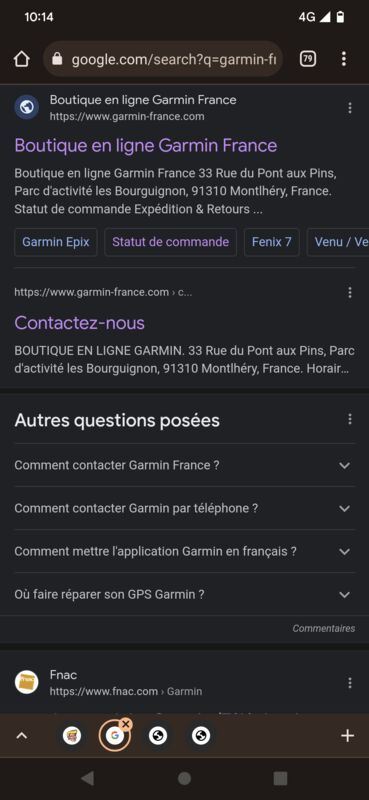Open the tab switcher showing 79 tabs
The height and width of the screenshot is (800, 369).
coord(307,59)
